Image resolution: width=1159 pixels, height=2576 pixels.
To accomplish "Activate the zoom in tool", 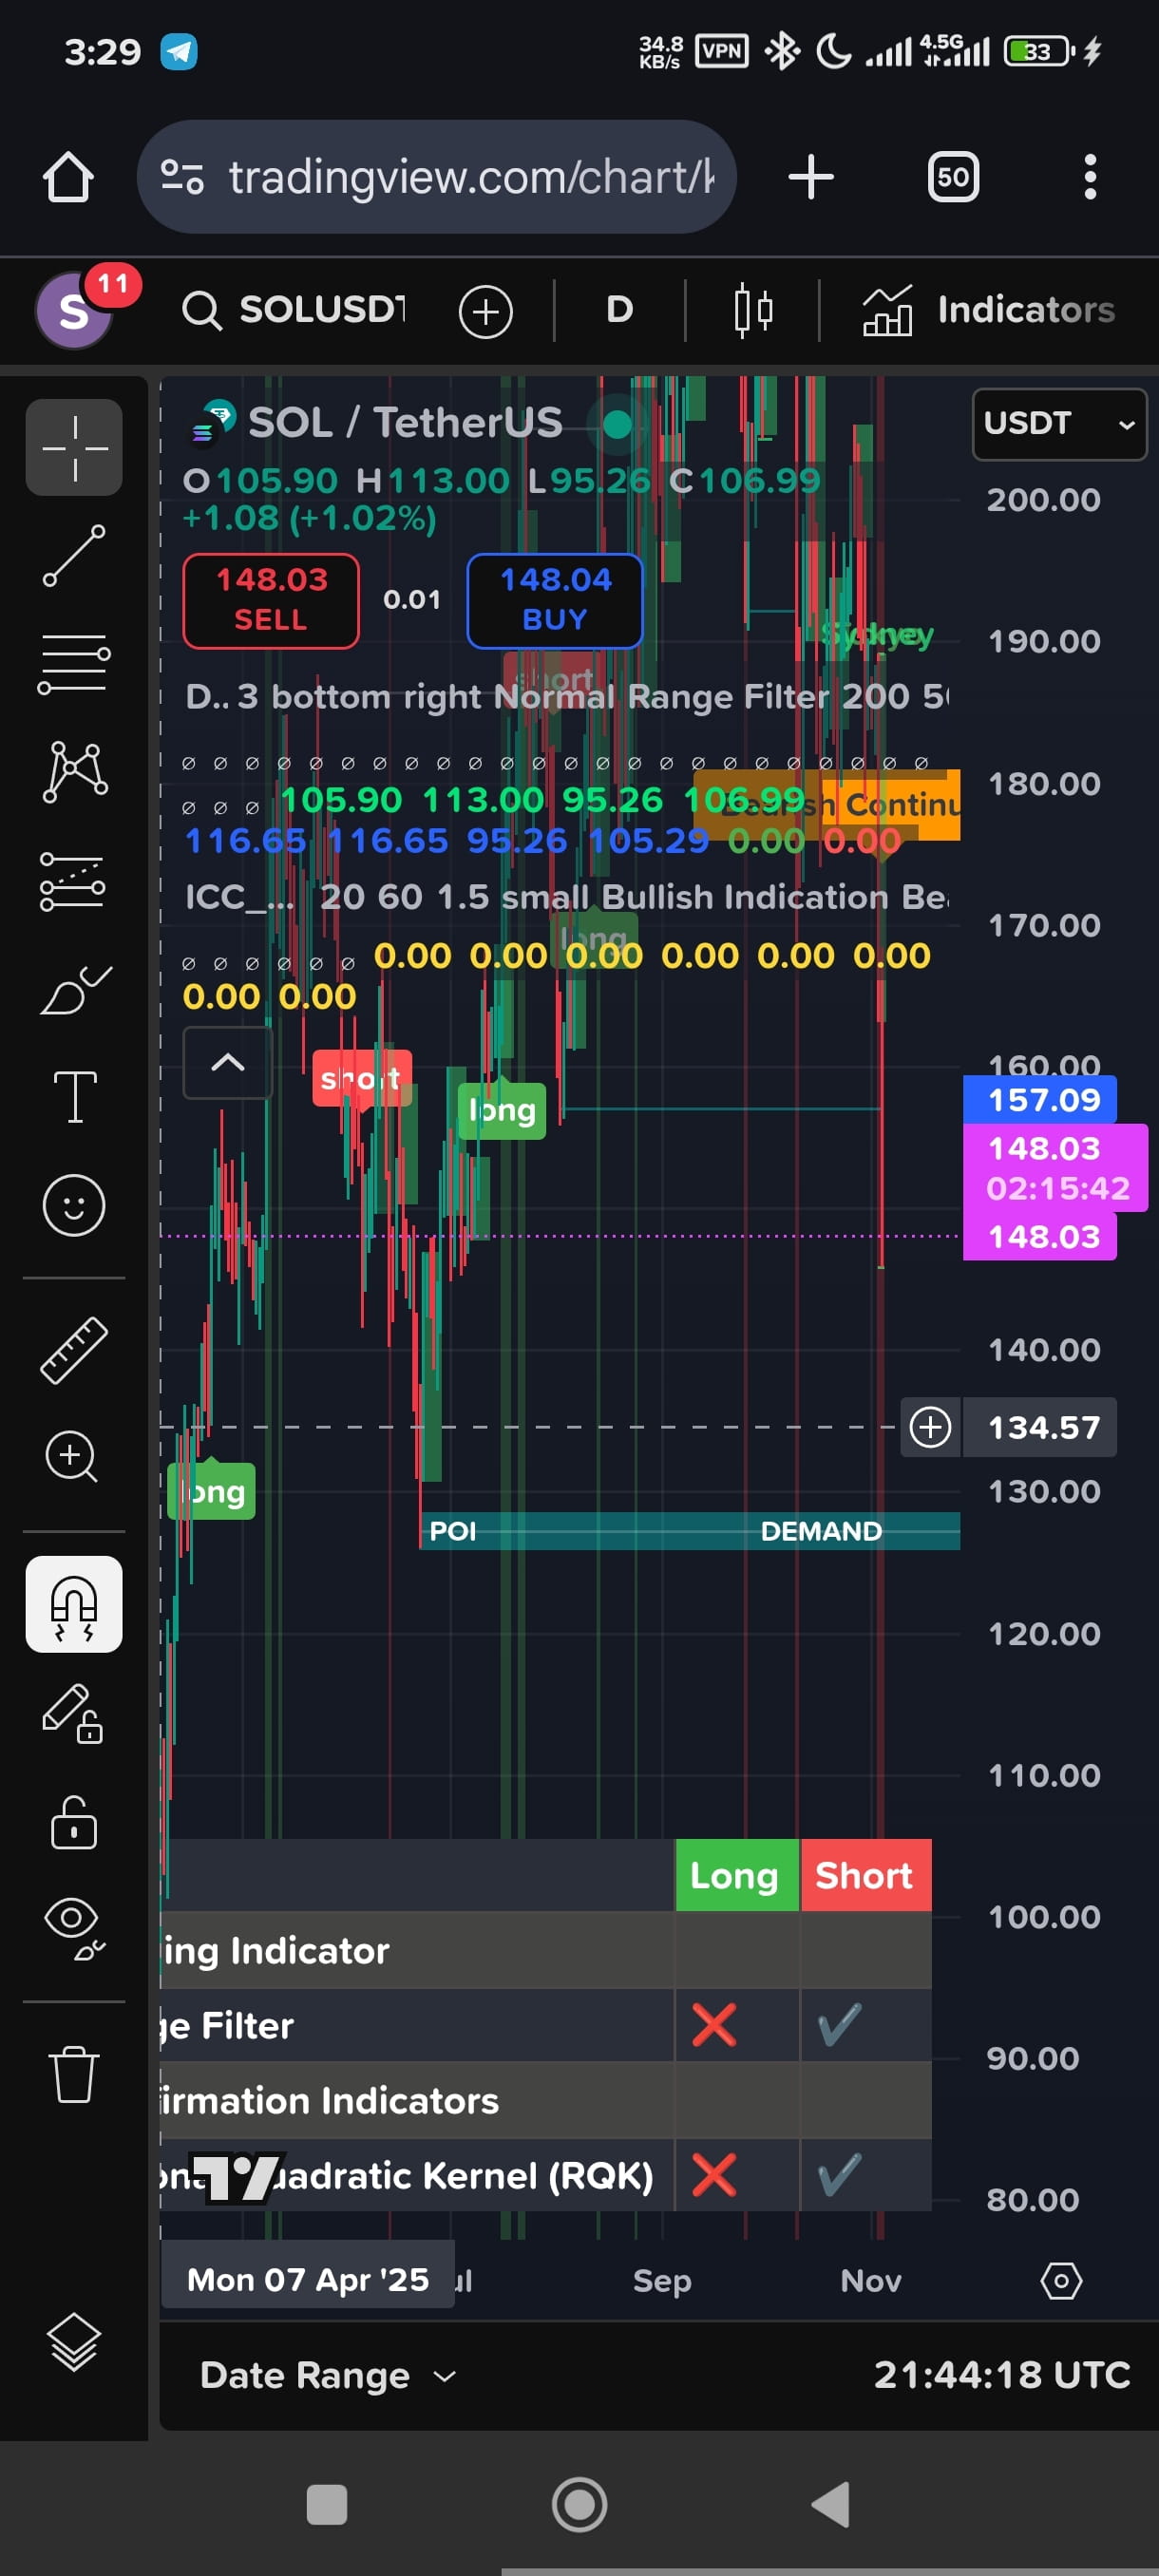I will click(72, 1457).
